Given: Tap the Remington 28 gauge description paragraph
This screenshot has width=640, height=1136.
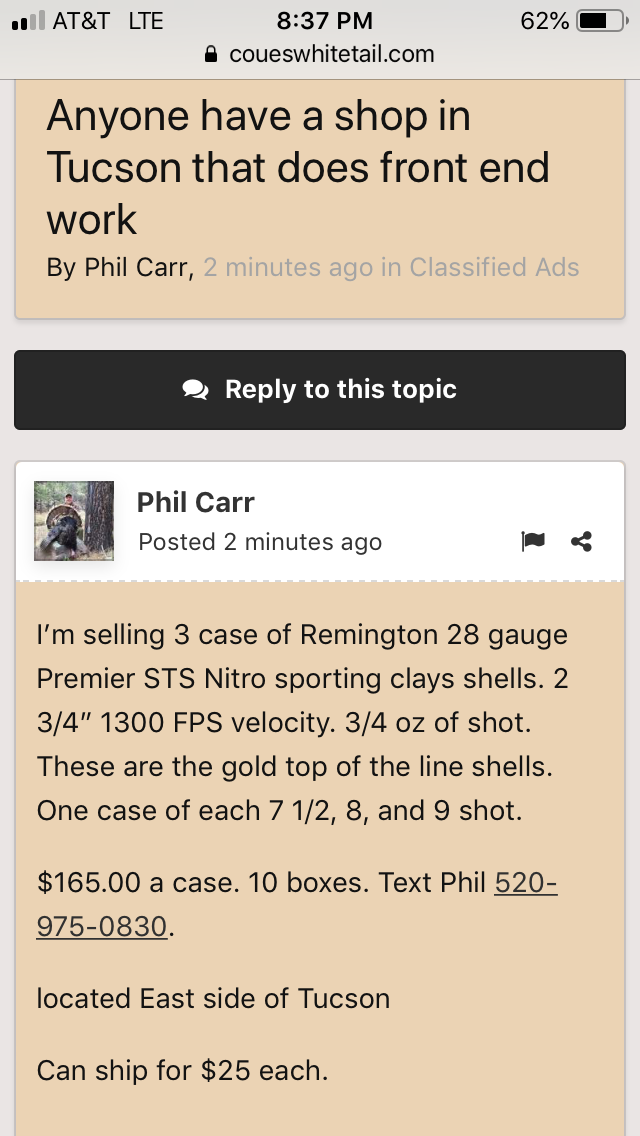Looking at the screenshot, I should (302, 722).
